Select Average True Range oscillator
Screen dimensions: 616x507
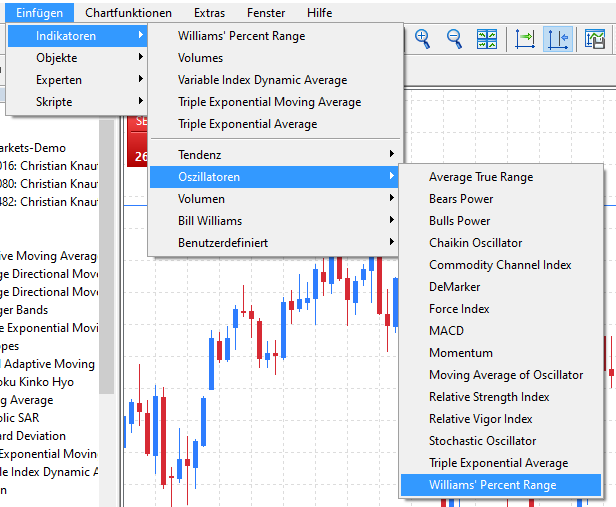501,177
